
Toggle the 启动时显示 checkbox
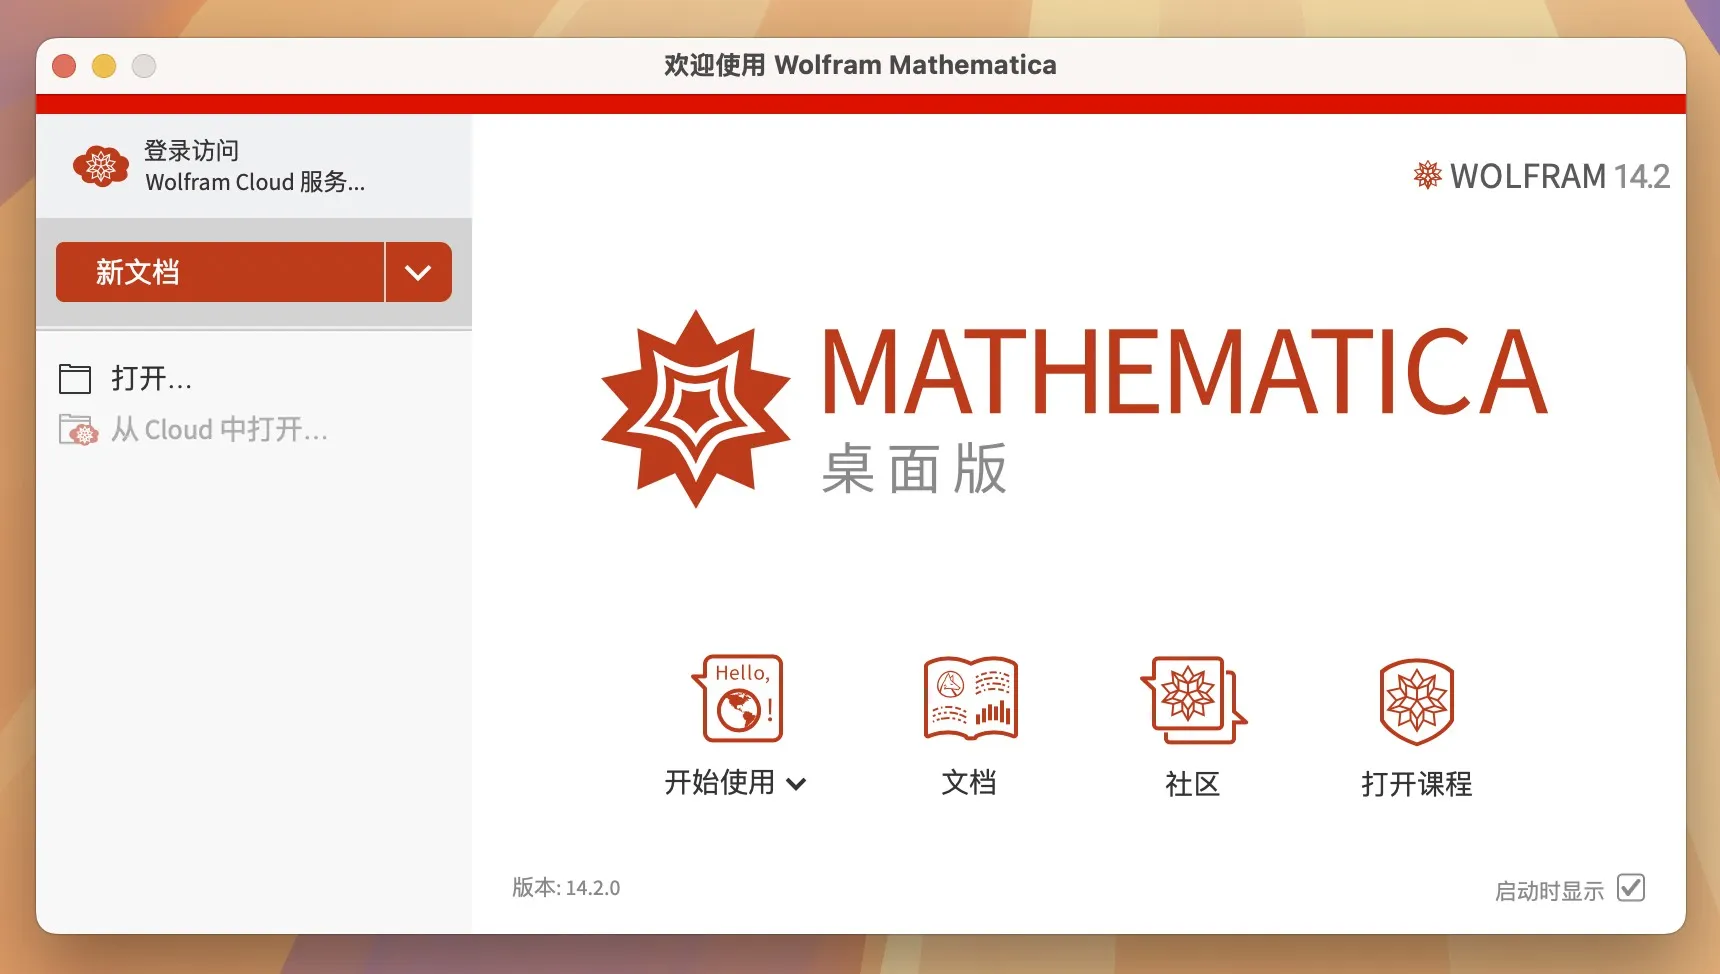pyautogui.click(x=1631, y=888)
